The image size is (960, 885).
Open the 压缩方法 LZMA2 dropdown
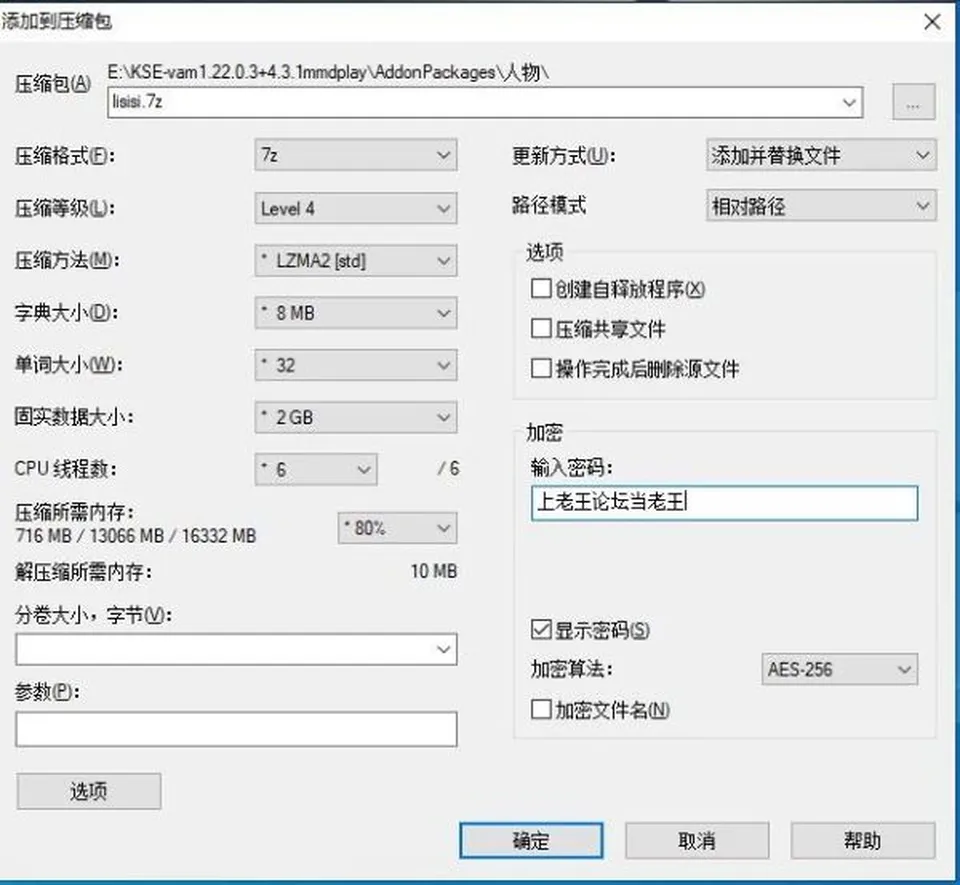(356, 261)
